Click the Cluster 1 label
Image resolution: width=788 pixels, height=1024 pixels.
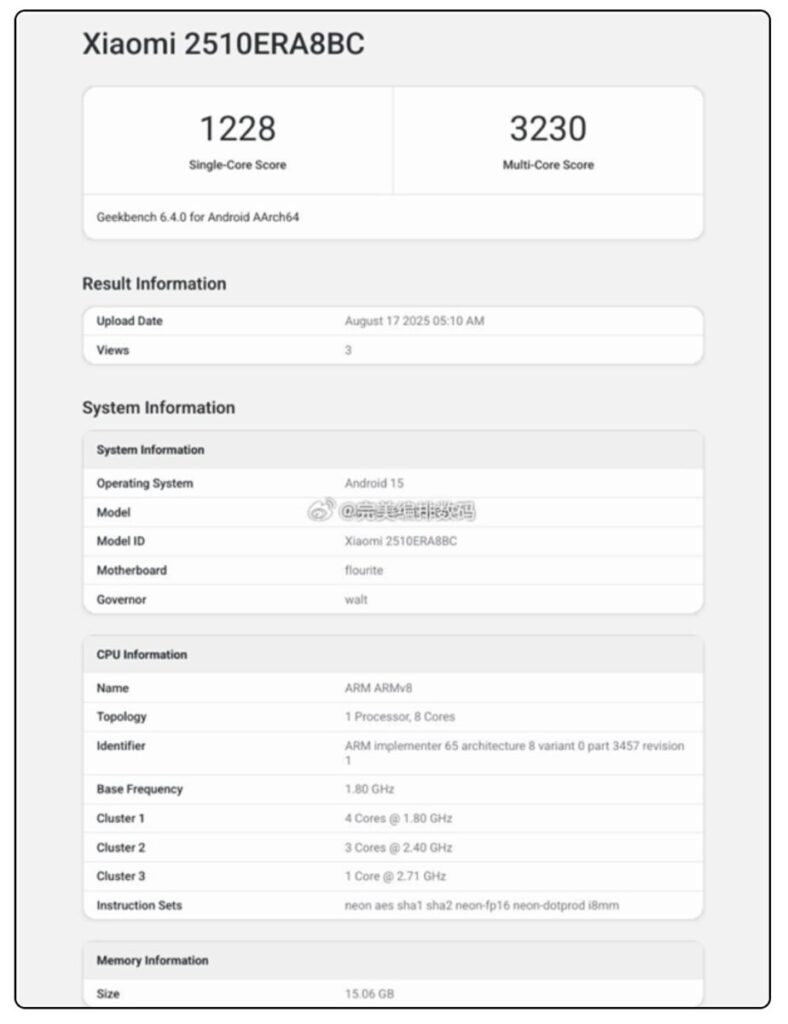[x=121, y=818]
